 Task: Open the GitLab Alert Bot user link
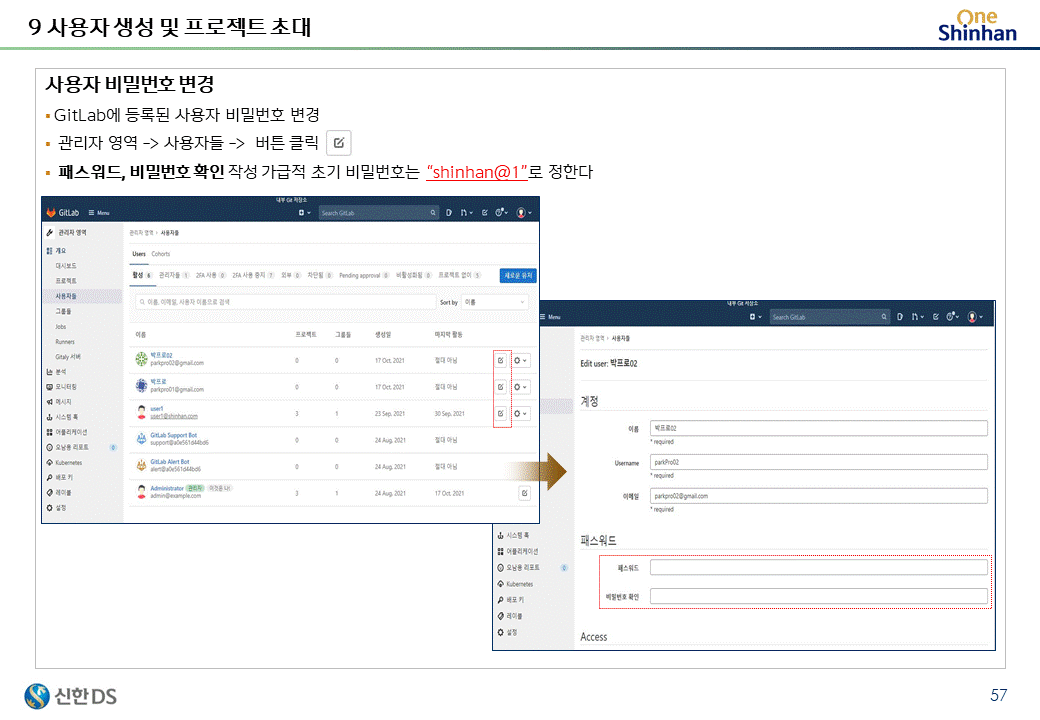pyautogui.click(x=170, y=462)
